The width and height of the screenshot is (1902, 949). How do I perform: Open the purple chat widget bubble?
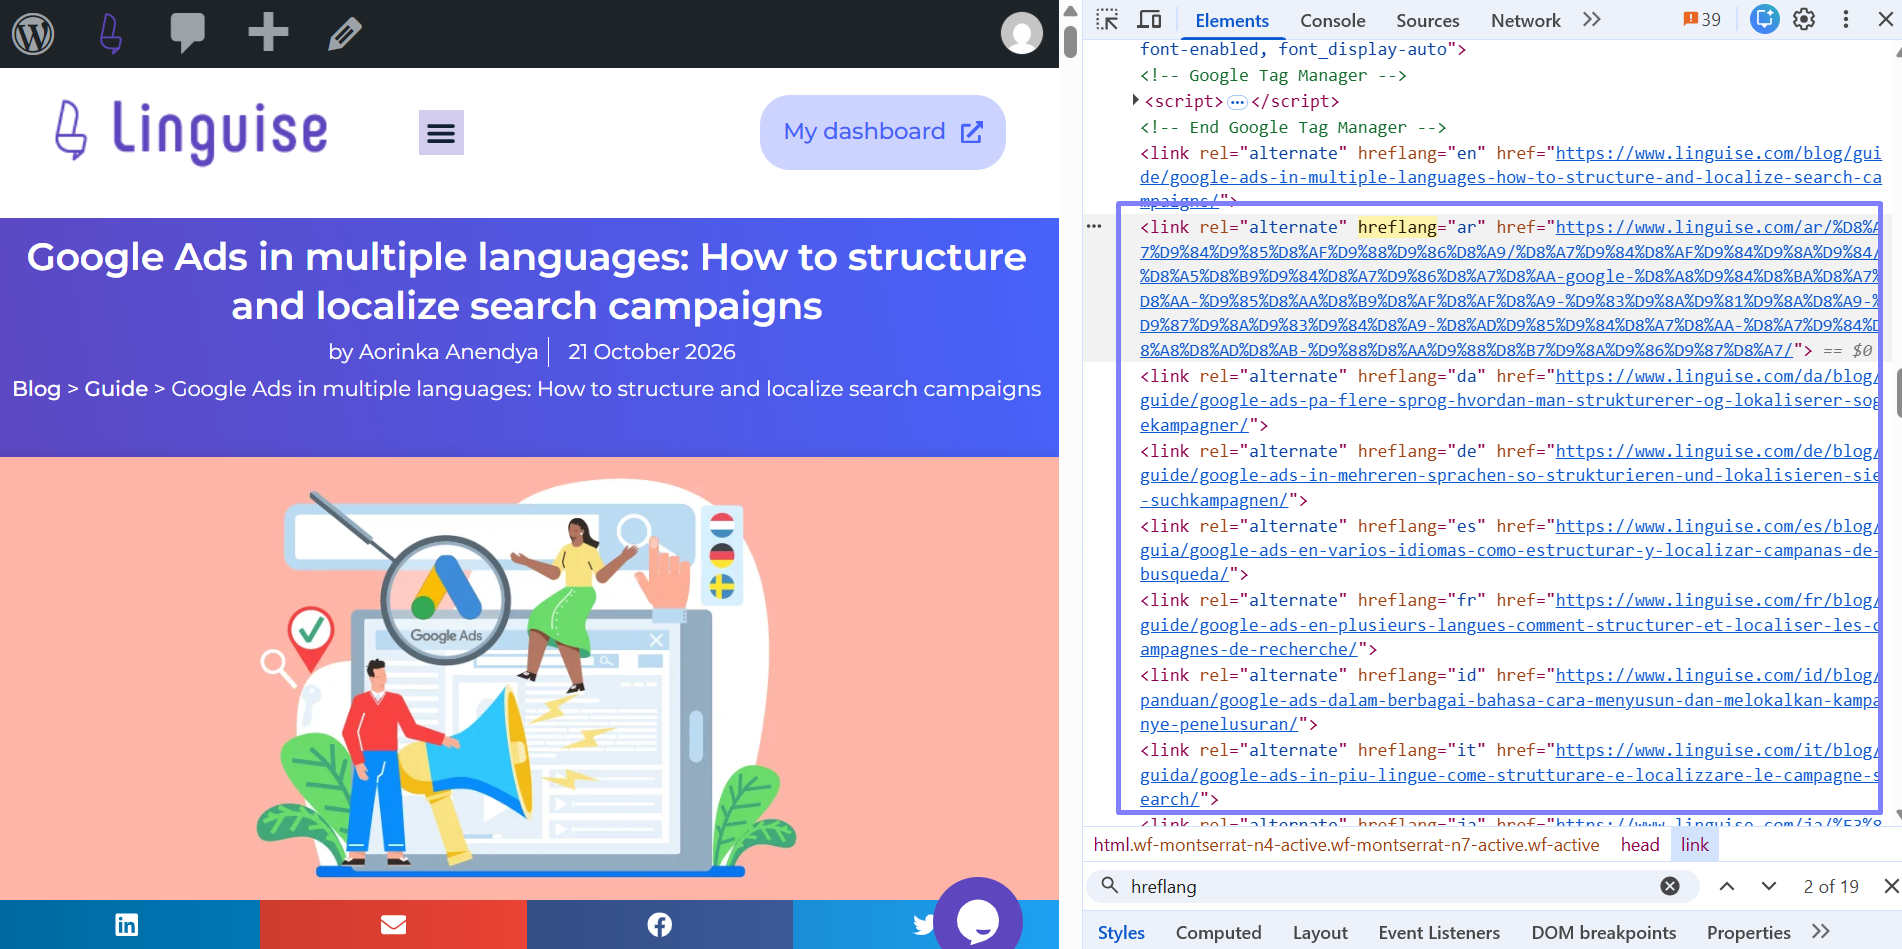978,918
